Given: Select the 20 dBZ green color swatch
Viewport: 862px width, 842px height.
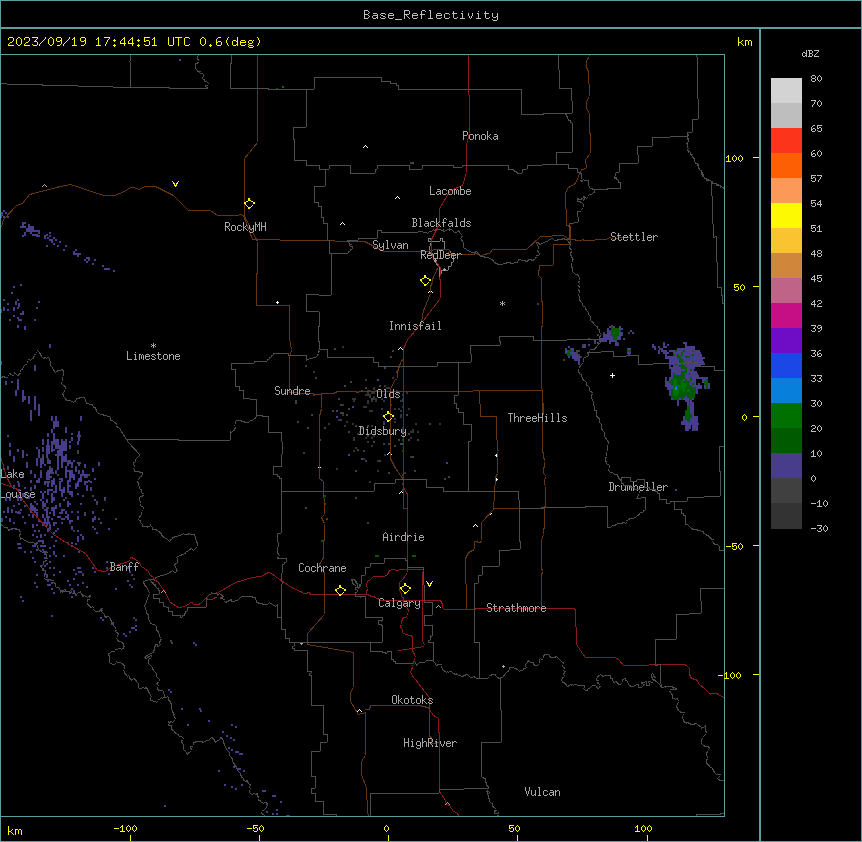Looking at the screenshot, I should click(x=786, y=440).
